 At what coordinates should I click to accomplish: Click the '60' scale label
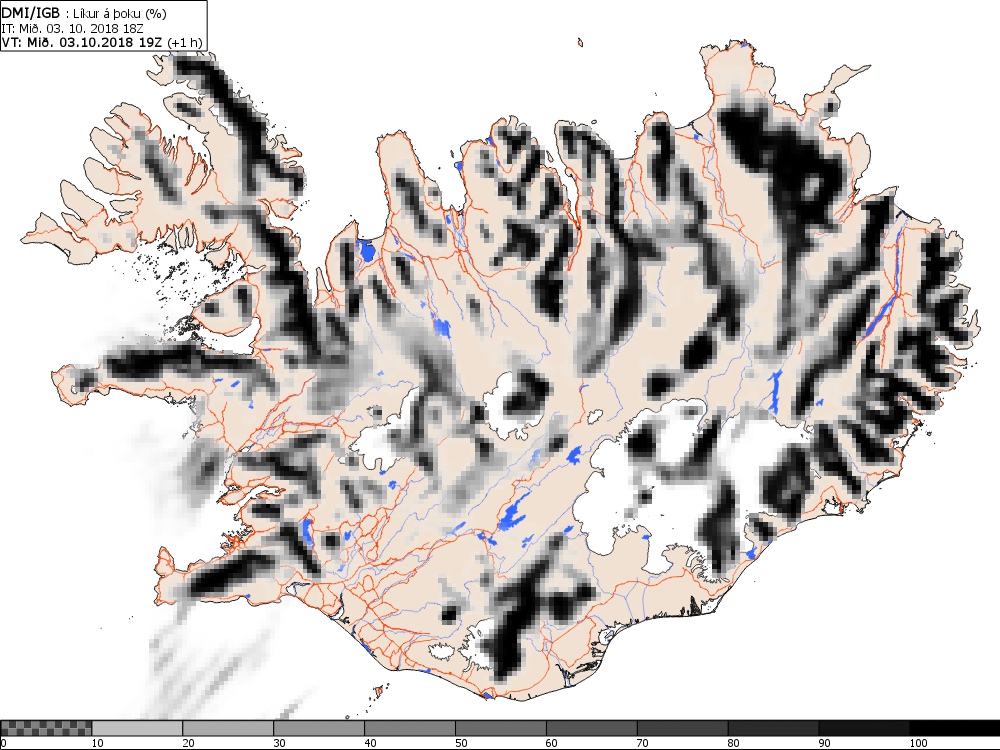[552, 743]
